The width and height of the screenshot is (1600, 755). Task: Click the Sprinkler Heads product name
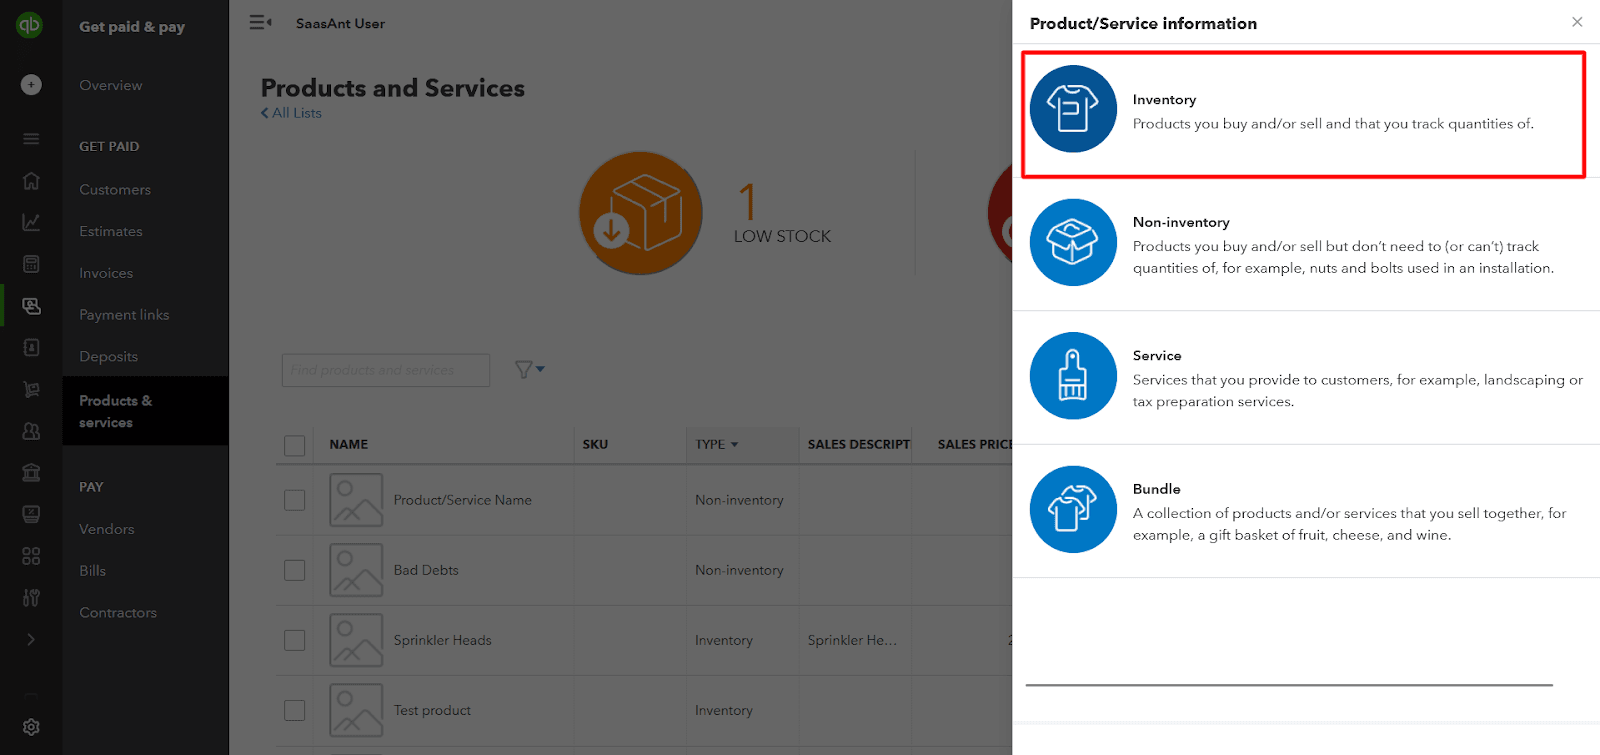click(443, 640)
